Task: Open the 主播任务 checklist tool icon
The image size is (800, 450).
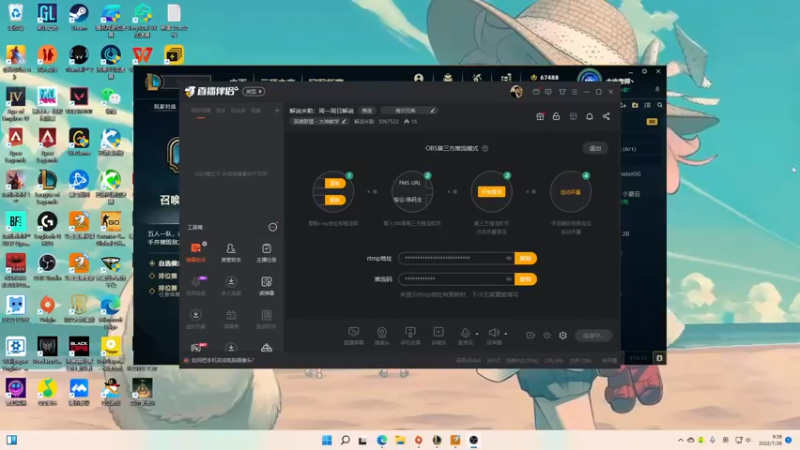Action: tap(266, 252)
